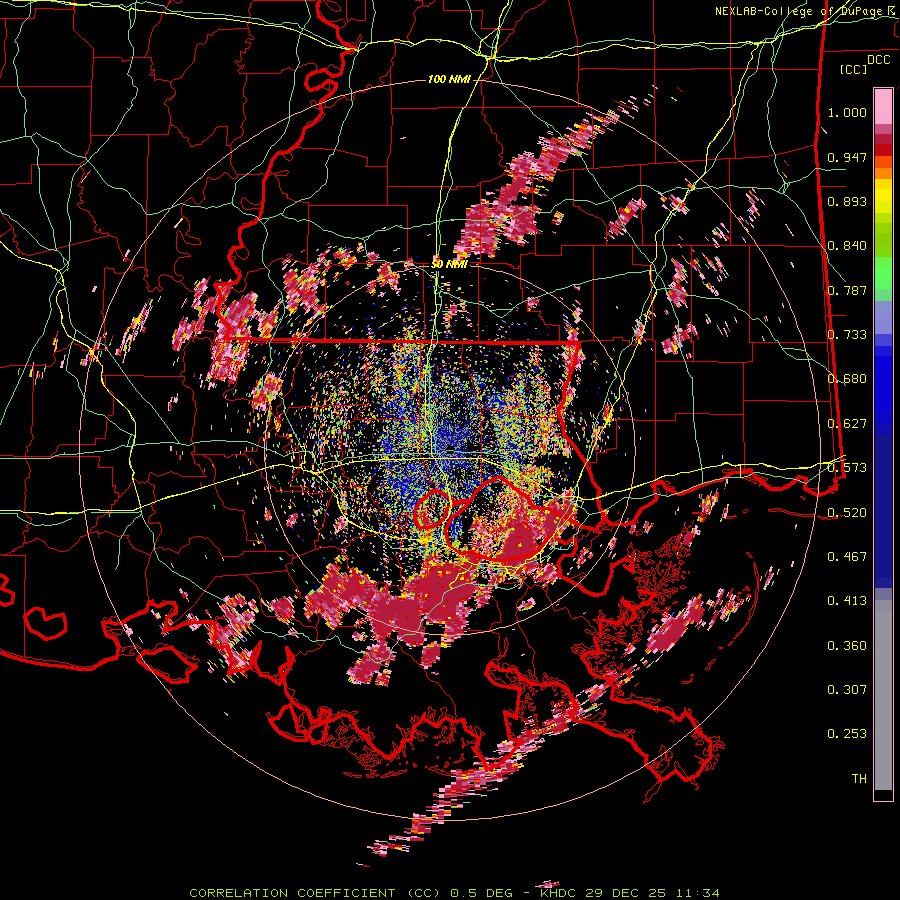Click the 100 NMI range ring label
This screenshot has height=900, width=900.
449,79
